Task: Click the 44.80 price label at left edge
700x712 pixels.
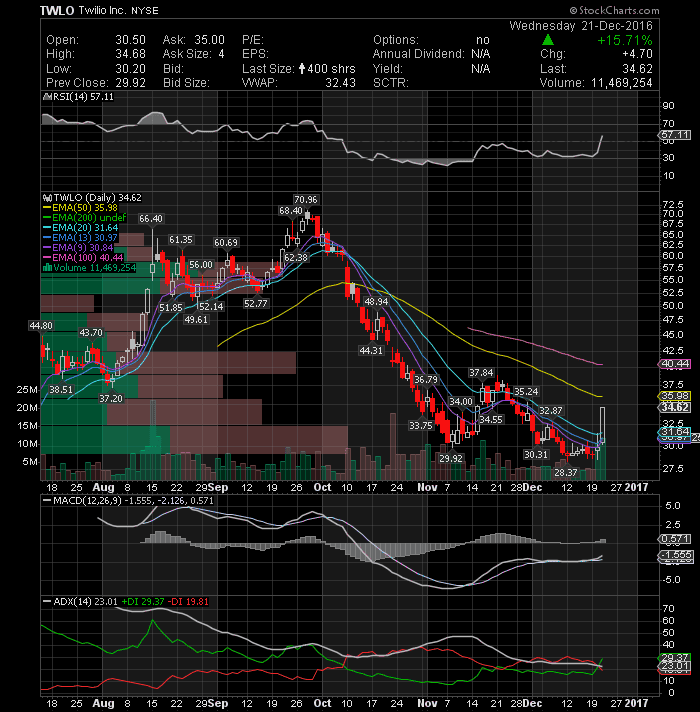Action: [x=41, y=326]
